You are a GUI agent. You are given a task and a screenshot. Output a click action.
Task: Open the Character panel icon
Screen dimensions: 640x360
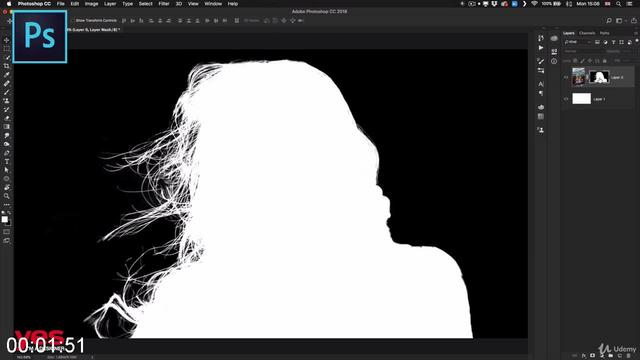[x=541, y=84]
